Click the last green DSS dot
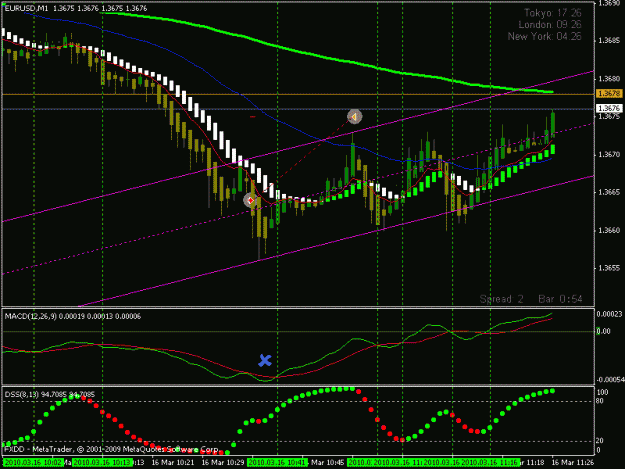Image resolution: width=625 pixels, height=469 pixels. coord(552,391)
